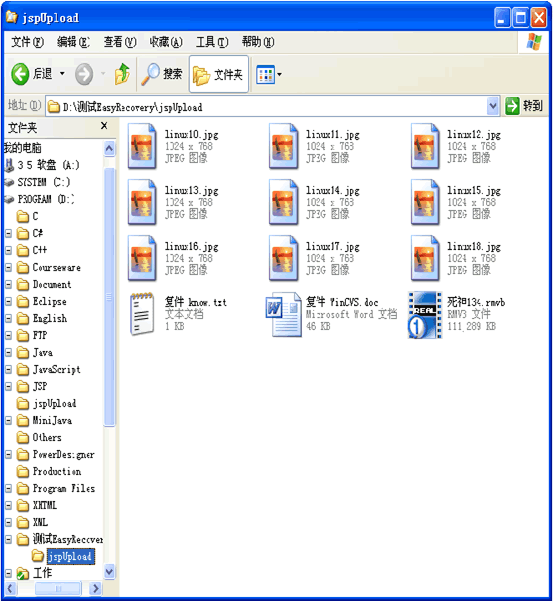Viewport: 554px width, 602px height.
Task: Open the Views layout dropdown
Action: coord(269,74)
